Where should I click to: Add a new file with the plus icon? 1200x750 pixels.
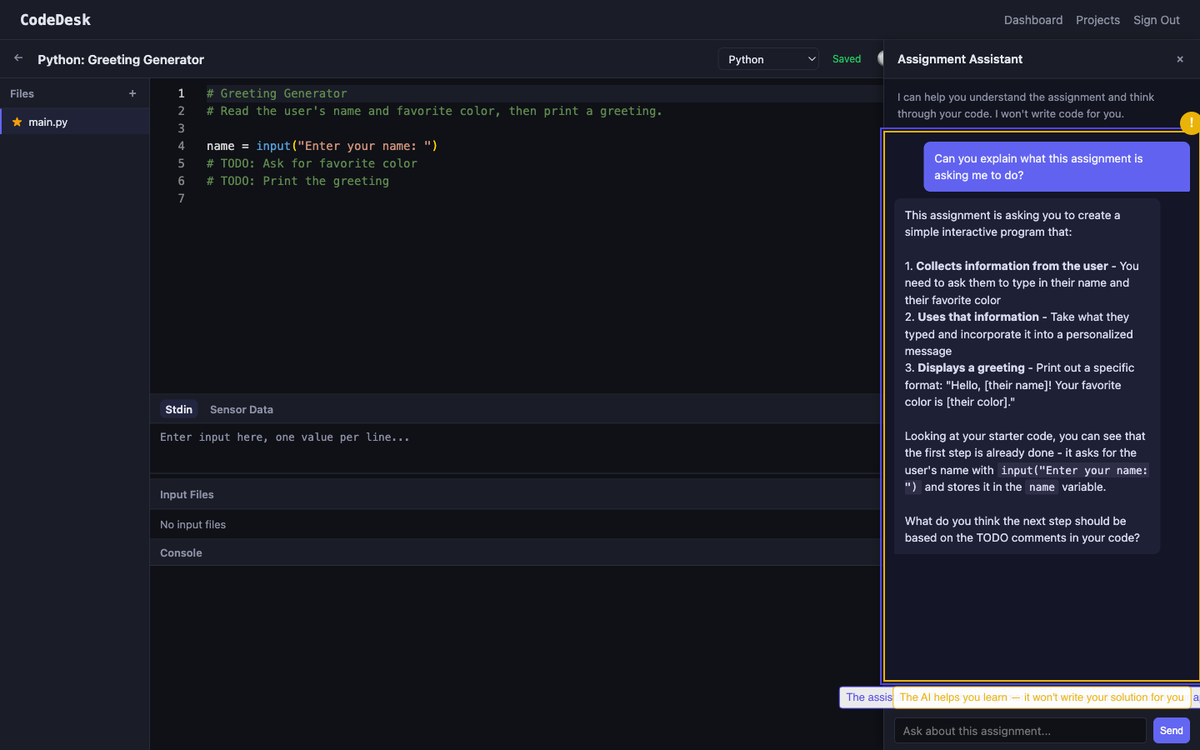pyautogui.click(x=132, y=94)
